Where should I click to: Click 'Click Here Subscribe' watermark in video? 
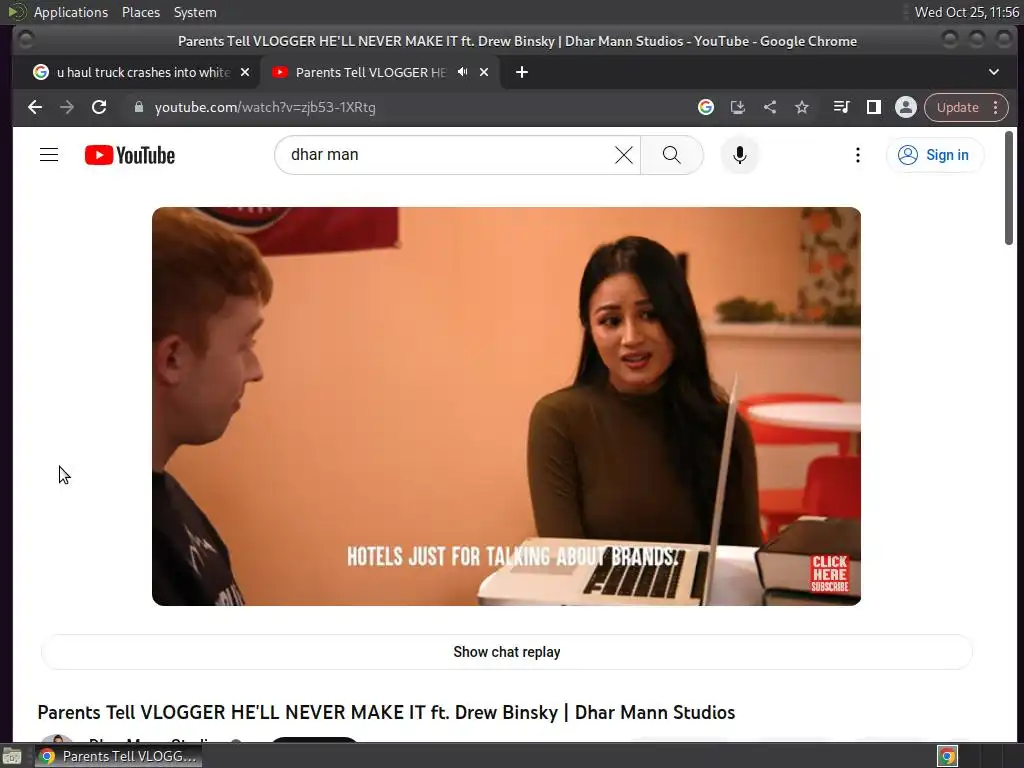pos(829,574)
